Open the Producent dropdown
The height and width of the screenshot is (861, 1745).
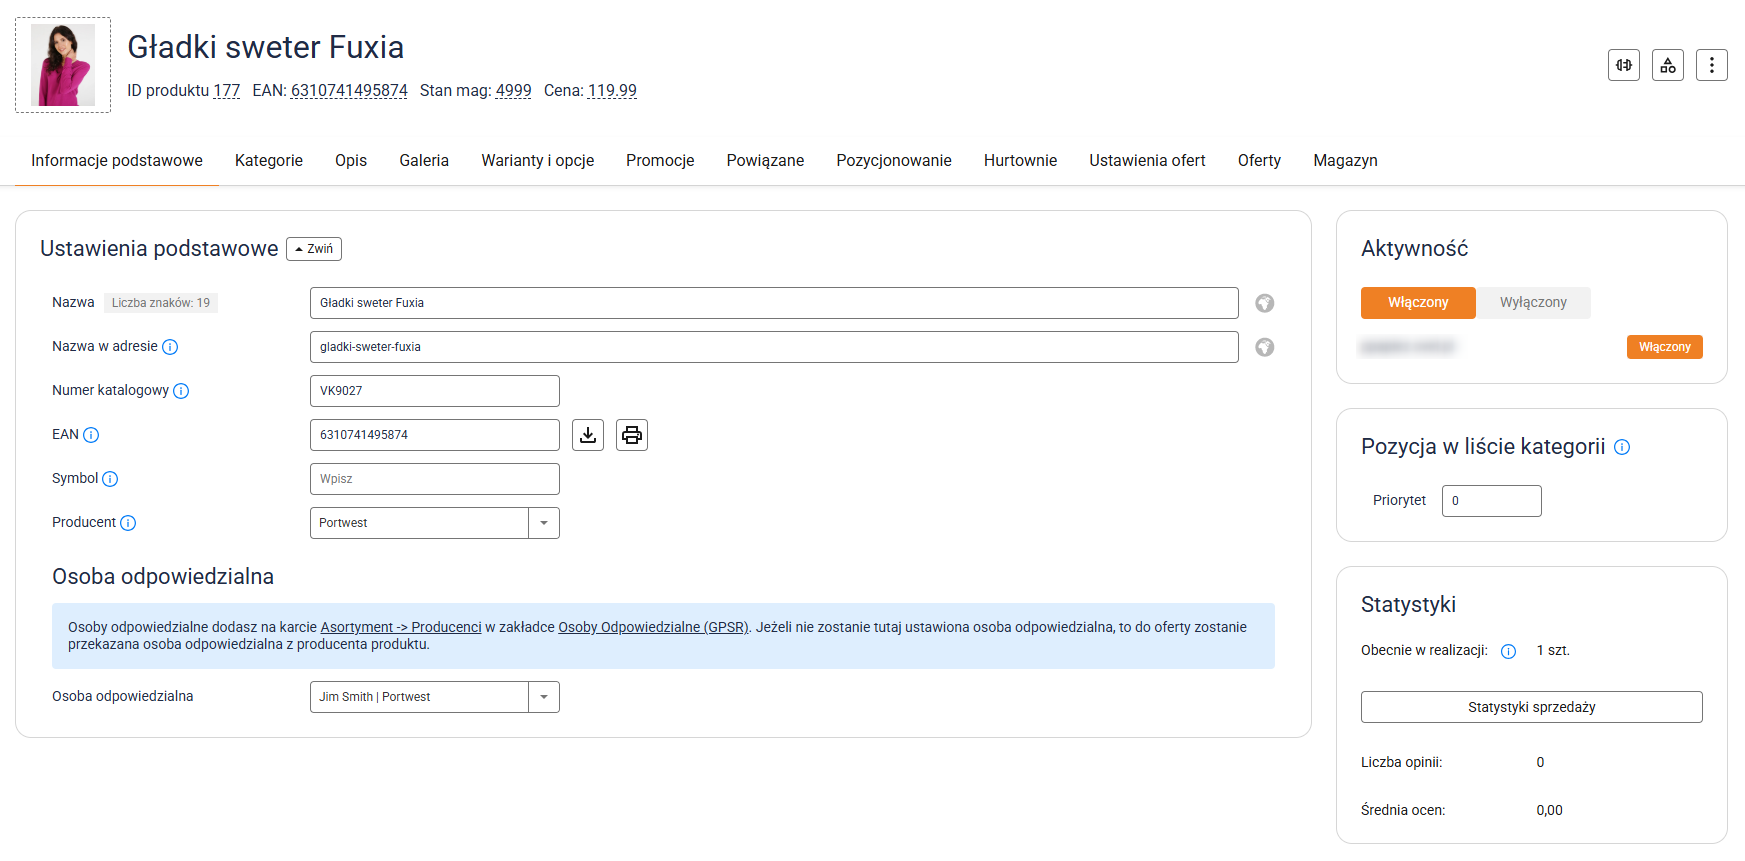coord(543,523)
